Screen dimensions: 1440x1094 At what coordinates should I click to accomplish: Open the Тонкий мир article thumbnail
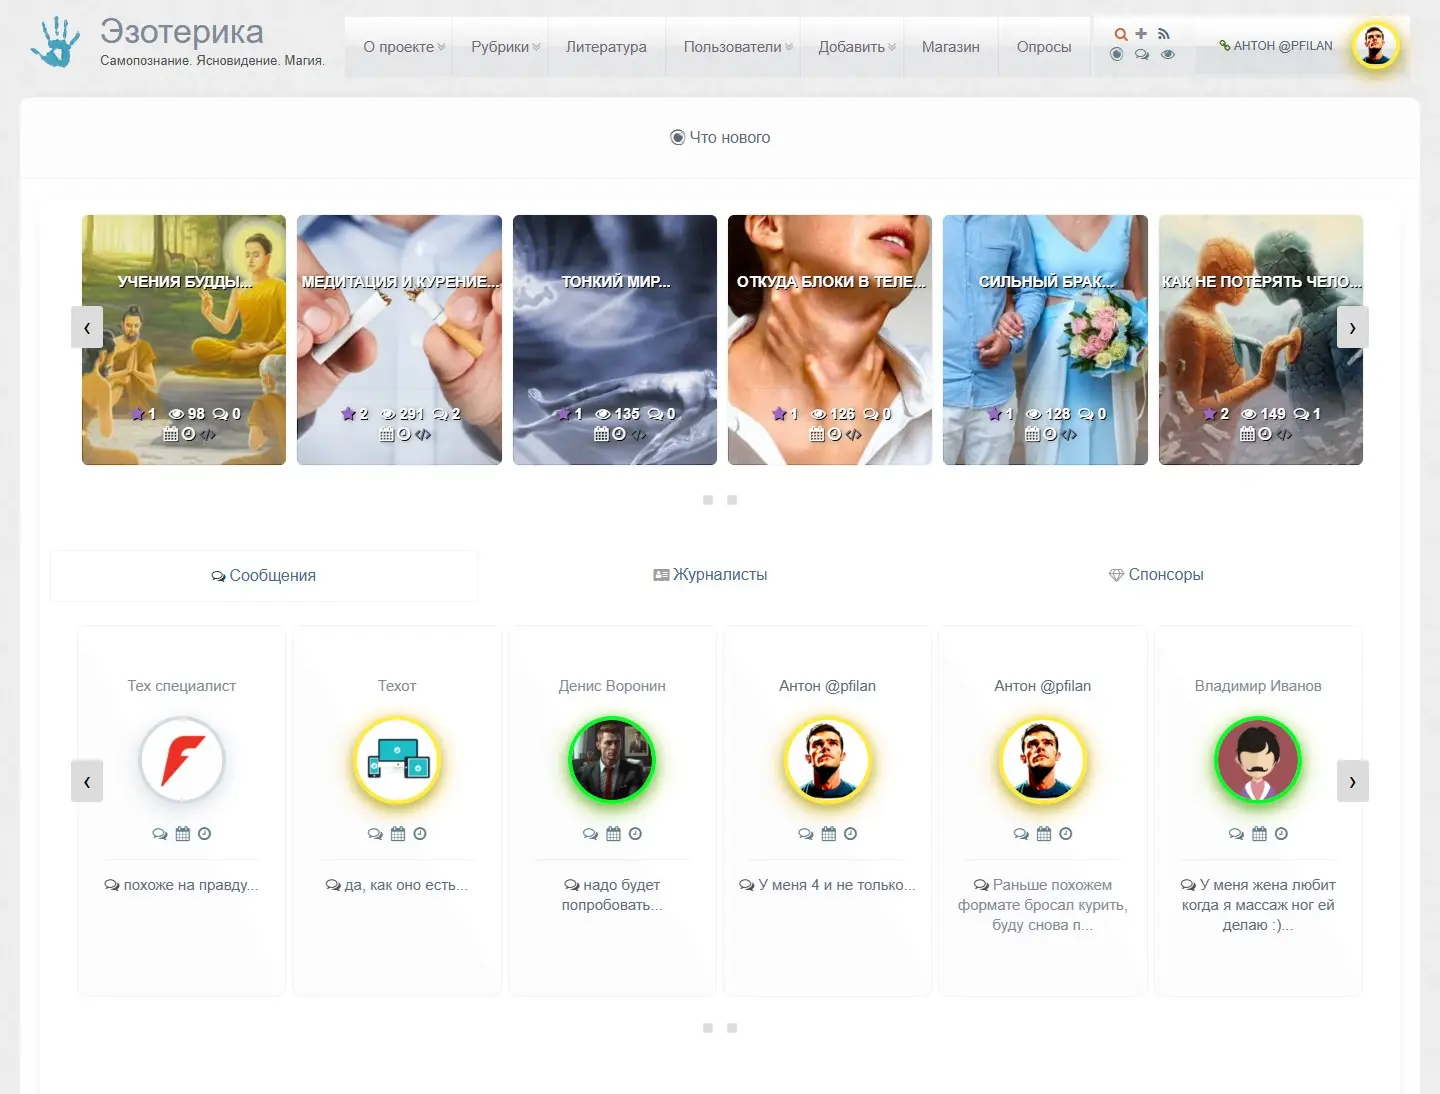click(615, 340)
